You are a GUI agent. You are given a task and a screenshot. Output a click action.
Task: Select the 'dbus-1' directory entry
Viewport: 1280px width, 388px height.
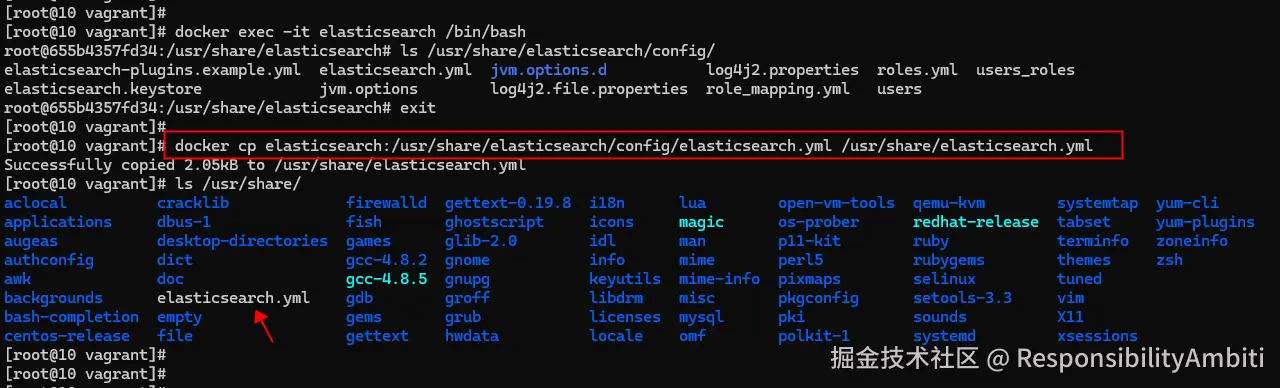click(184, 222)
